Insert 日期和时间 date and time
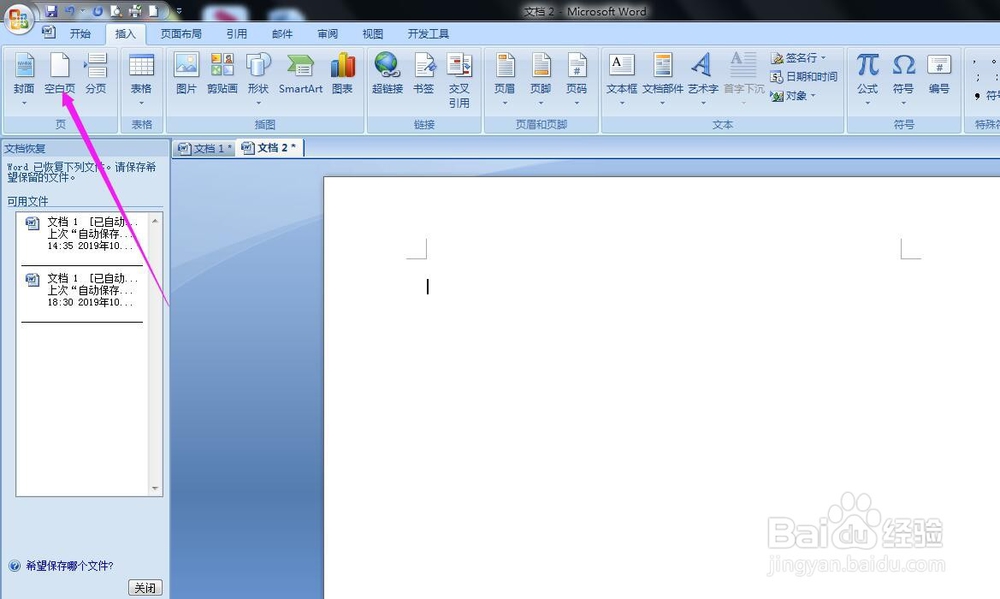1000x599 pixels. coord(804,77)
